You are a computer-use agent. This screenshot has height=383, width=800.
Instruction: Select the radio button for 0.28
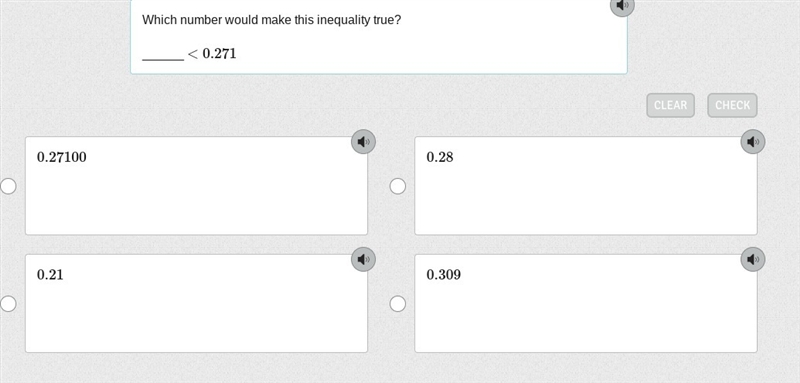point(398,186)
